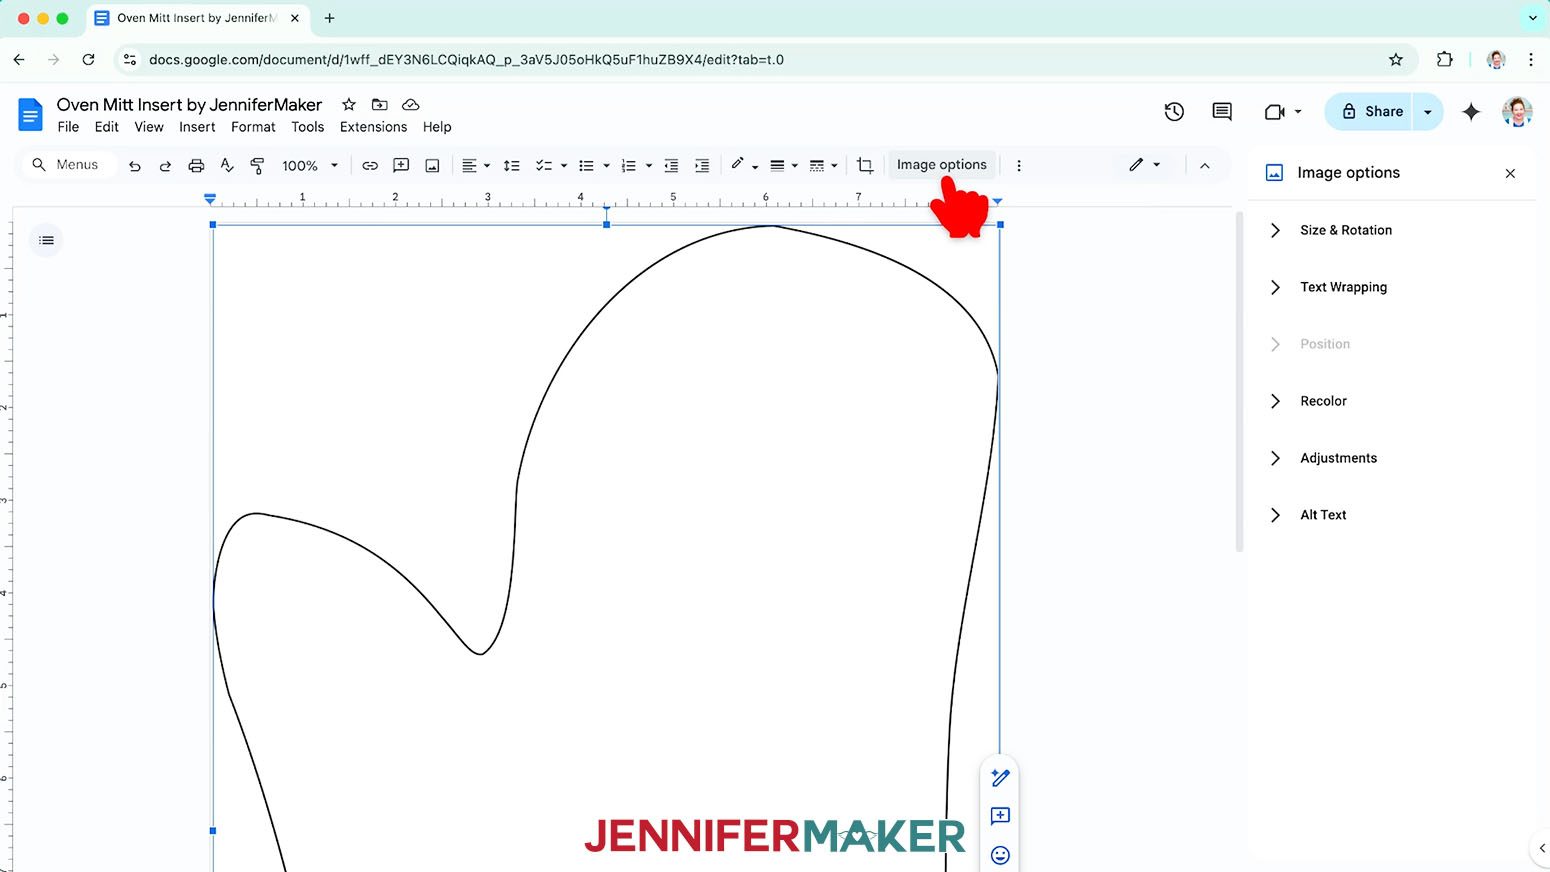Open the Tools menu
Viewport: 1550px width, 872px height.
click(x=308, y=127)
